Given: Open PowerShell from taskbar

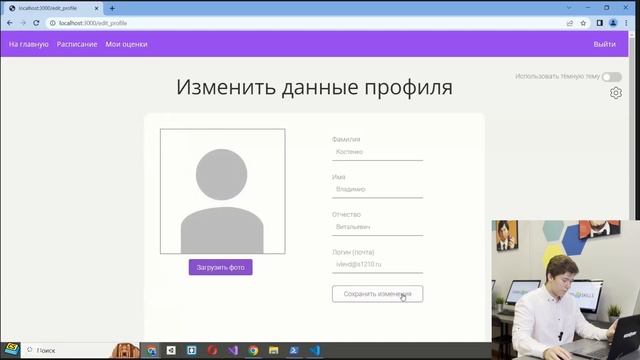Looking at the screenshot, I should [294, 350].
